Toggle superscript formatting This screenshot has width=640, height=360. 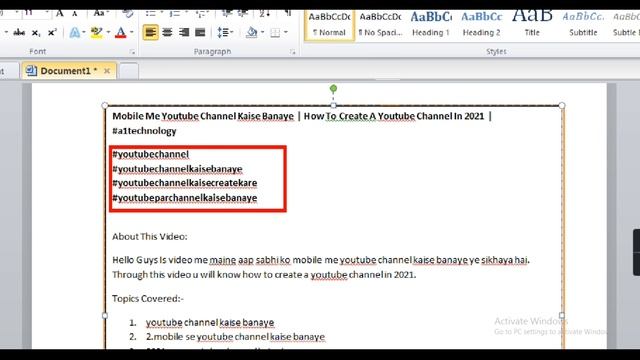52,32
